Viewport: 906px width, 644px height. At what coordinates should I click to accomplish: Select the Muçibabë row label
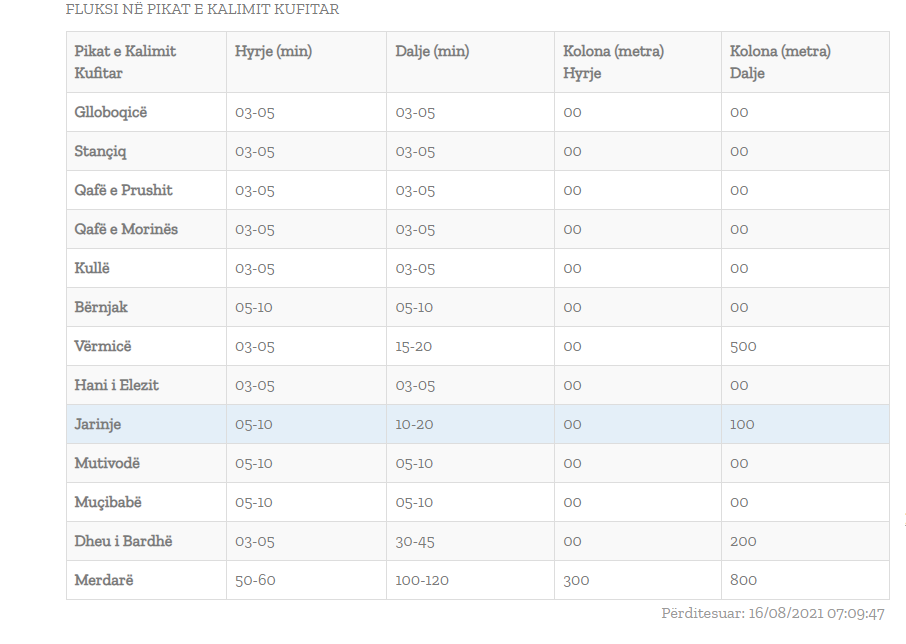pyautogui.click(x=108, y=502)
